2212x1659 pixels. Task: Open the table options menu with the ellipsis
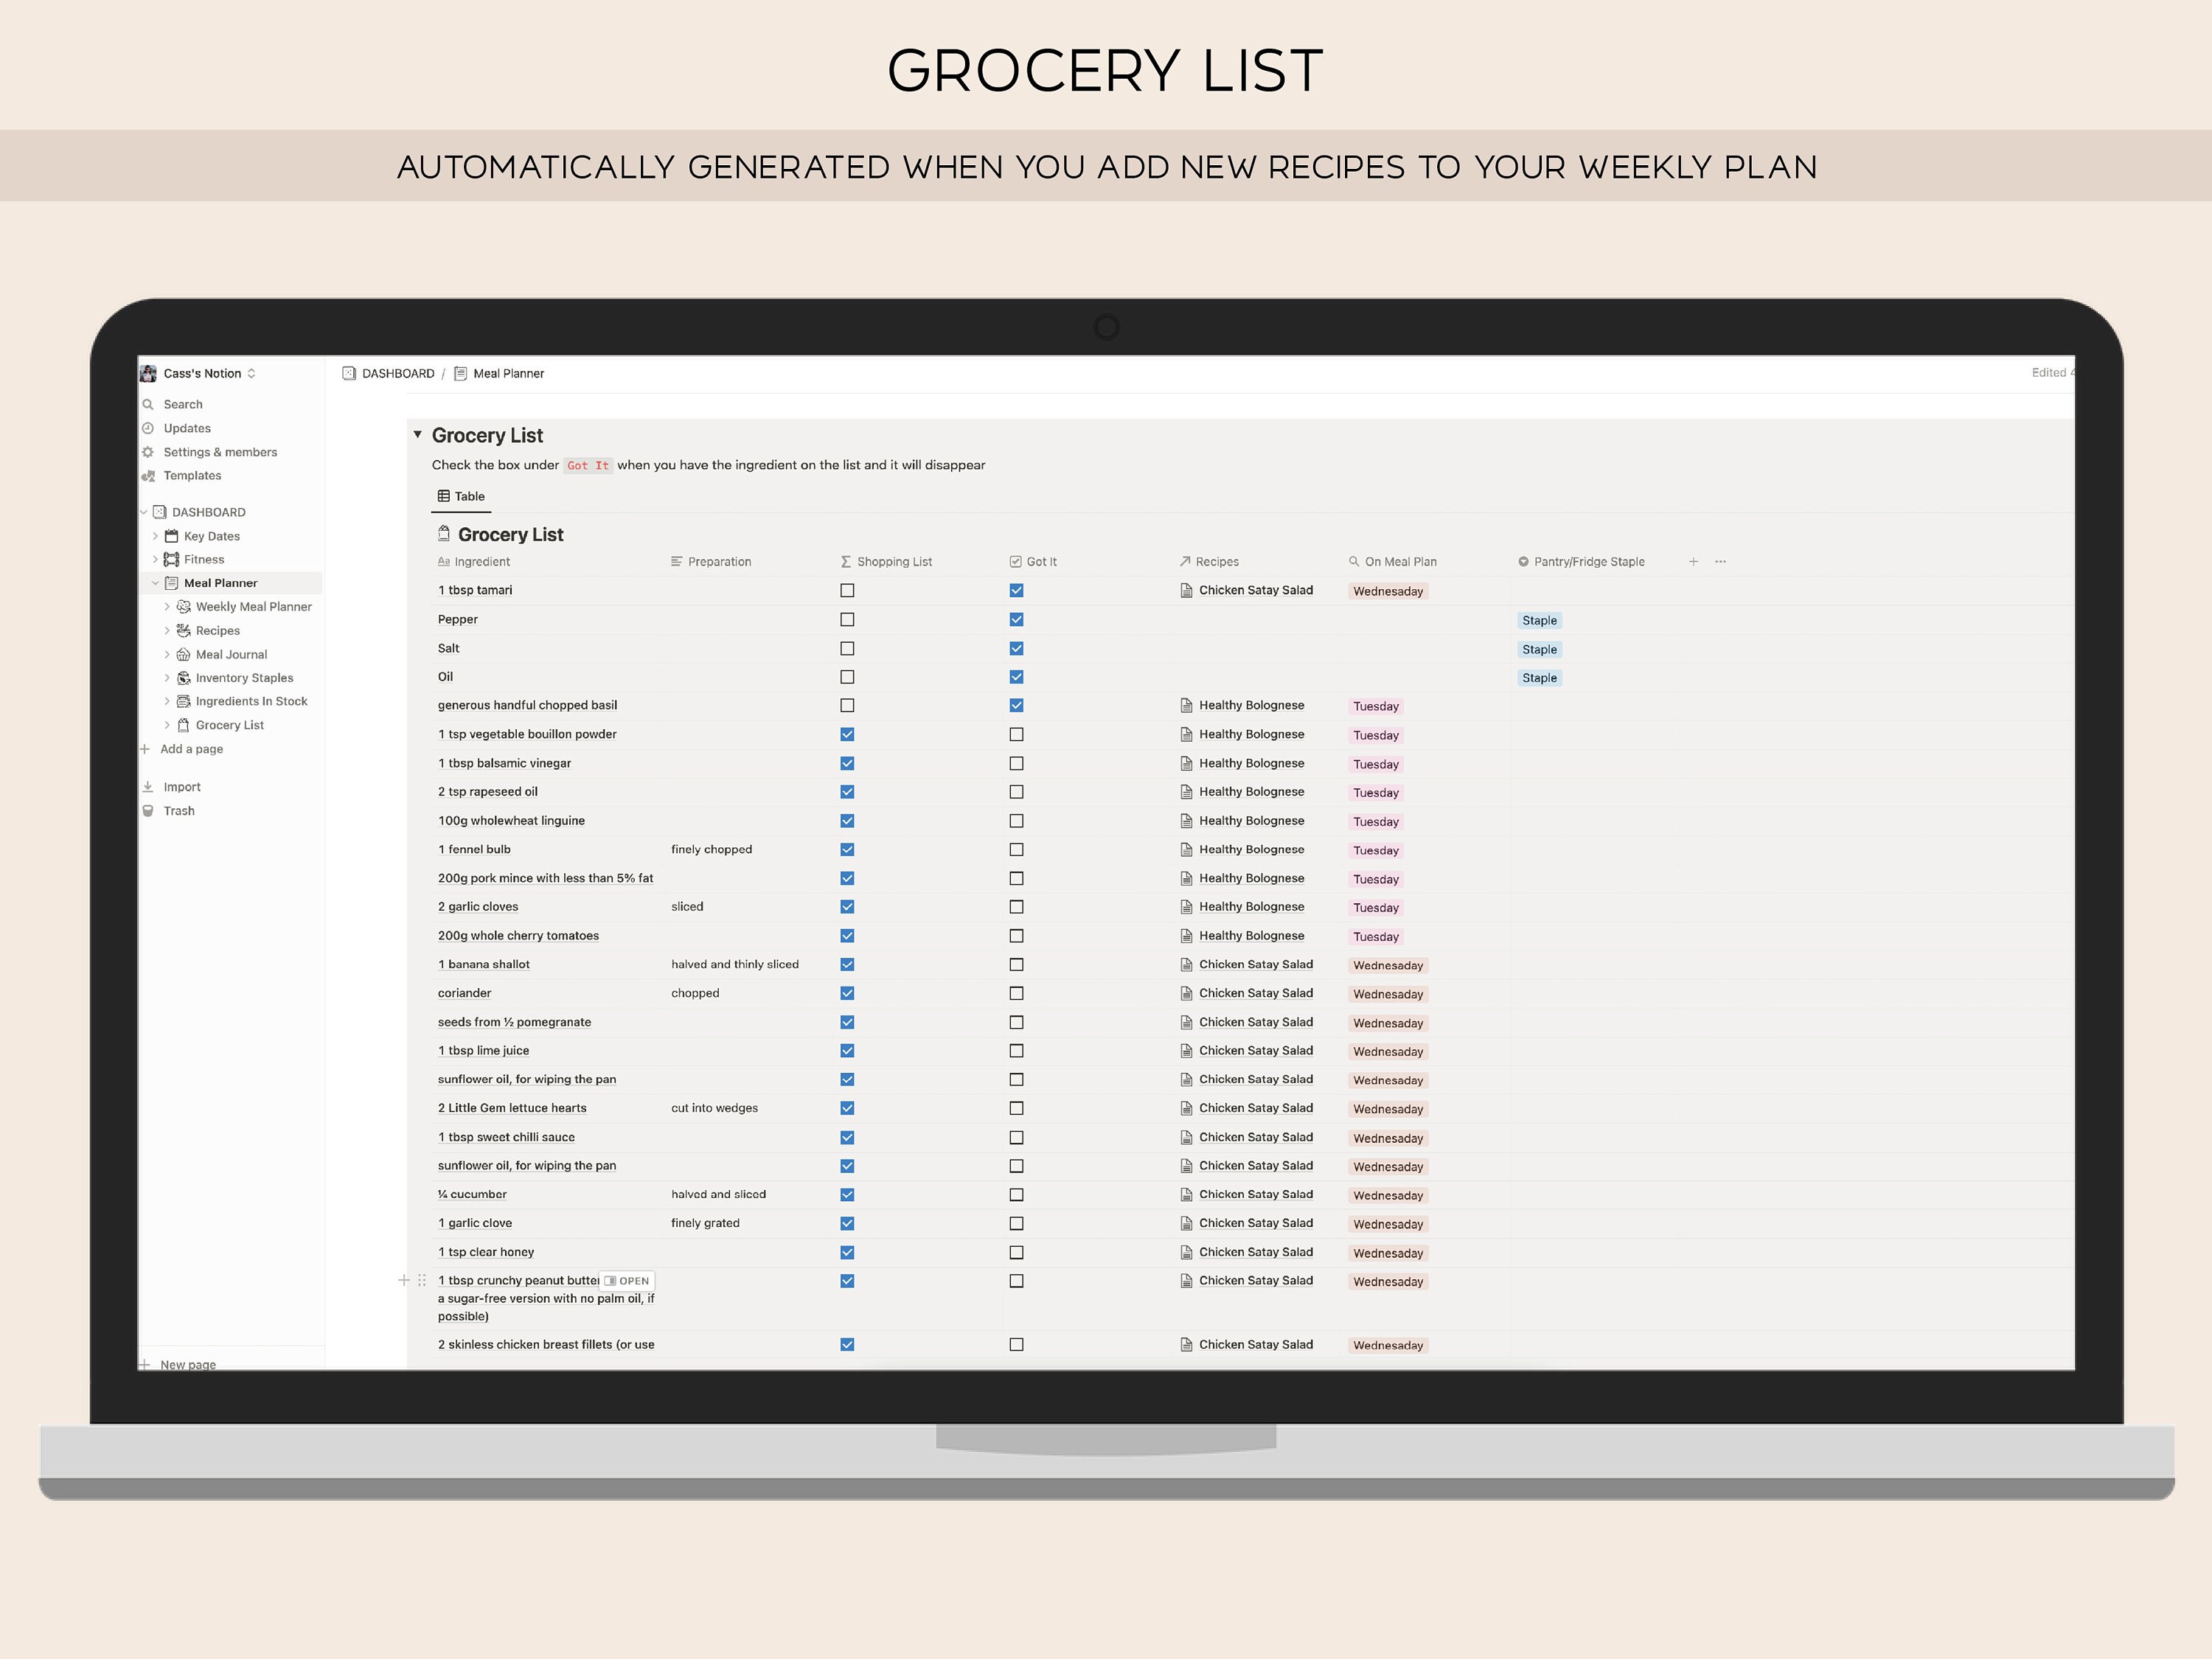click(x=1720, y=561)
